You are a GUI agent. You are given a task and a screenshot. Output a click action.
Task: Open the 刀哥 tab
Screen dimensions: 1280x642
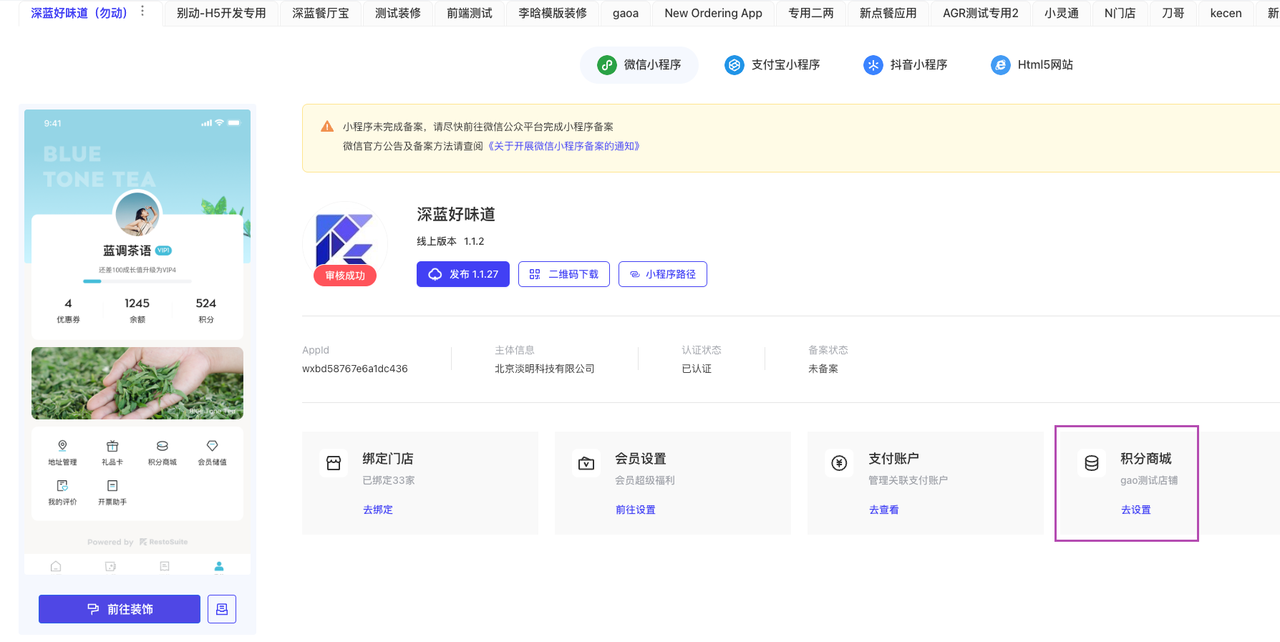(x=1174, y=13)
